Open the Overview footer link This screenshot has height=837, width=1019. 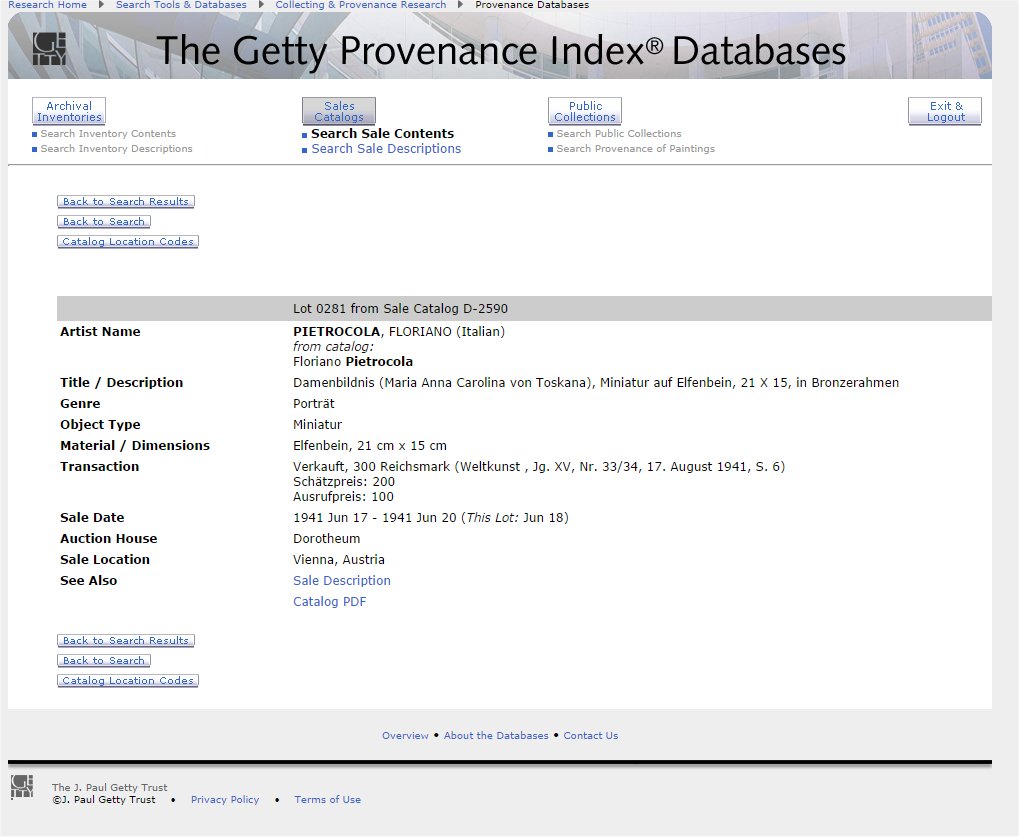click(x=406, y=736)
